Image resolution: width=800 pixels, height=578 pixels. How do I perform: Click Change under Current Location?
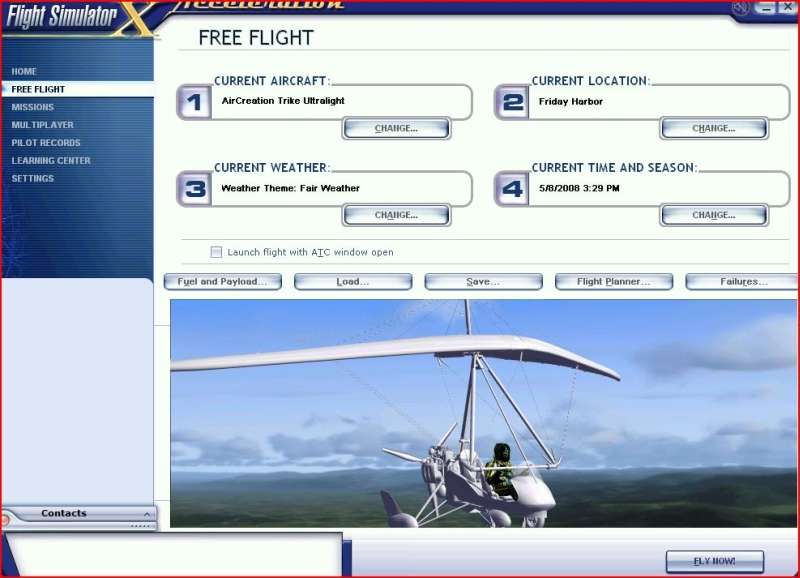714,129
